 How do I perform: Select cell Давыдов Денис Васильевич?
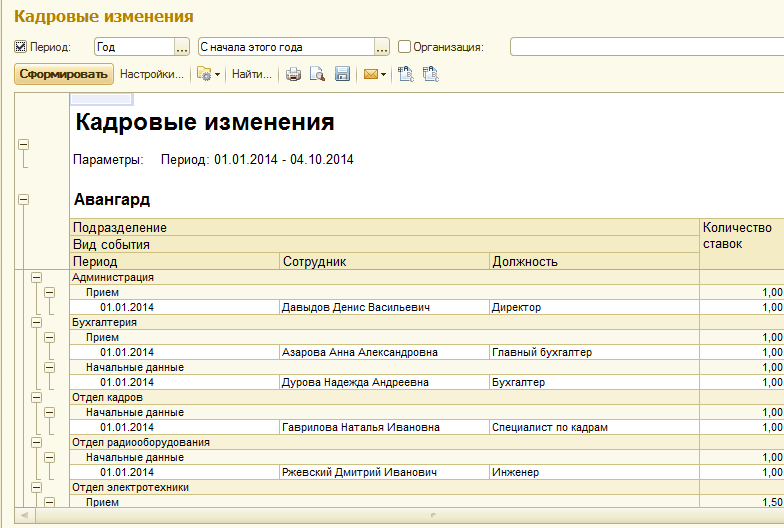(384, 307)
